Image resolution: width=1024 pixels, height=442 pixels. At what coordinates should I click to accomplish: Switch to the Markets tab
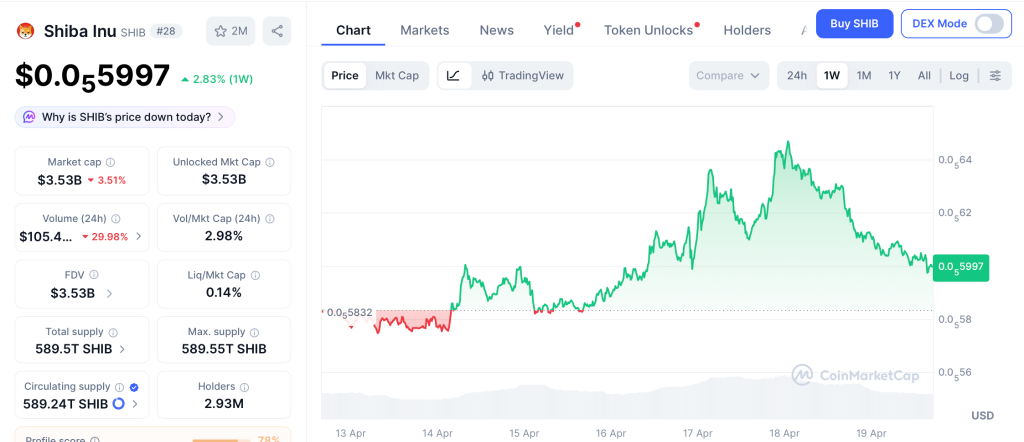pyautogui.click(x=425, y=30)
